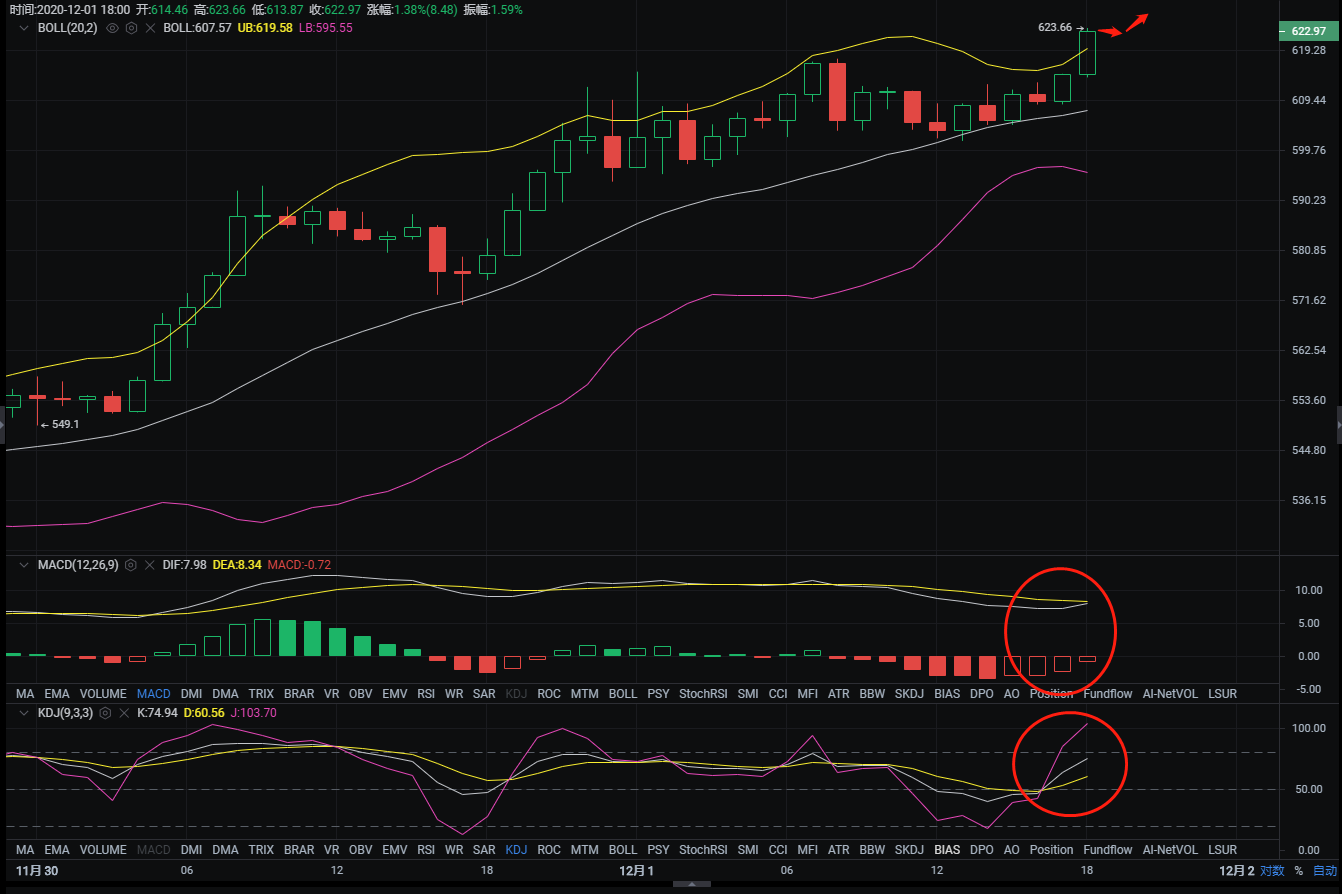Select highlighted MACD tab under MACD chart
Screen dimensions: 1342x894
154,693
